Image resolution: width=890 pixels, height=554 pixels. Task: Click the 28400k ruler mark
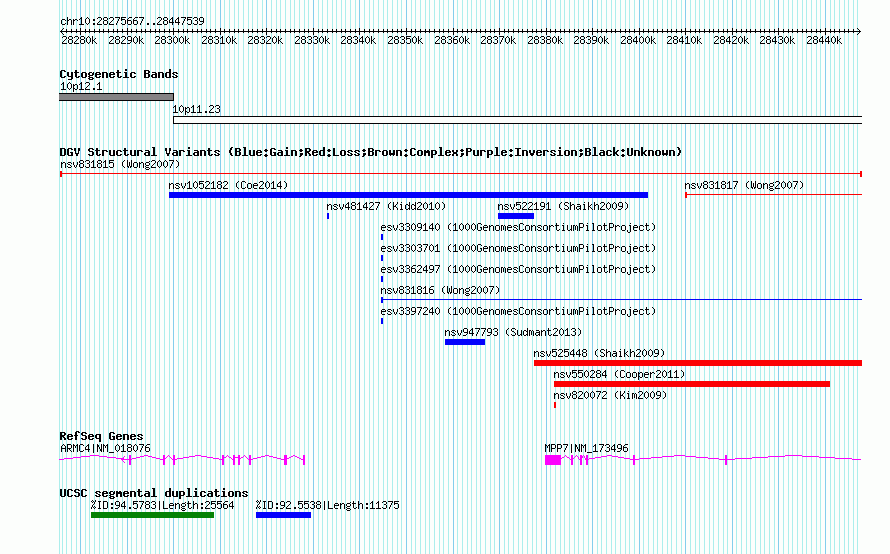coord(638,40)
